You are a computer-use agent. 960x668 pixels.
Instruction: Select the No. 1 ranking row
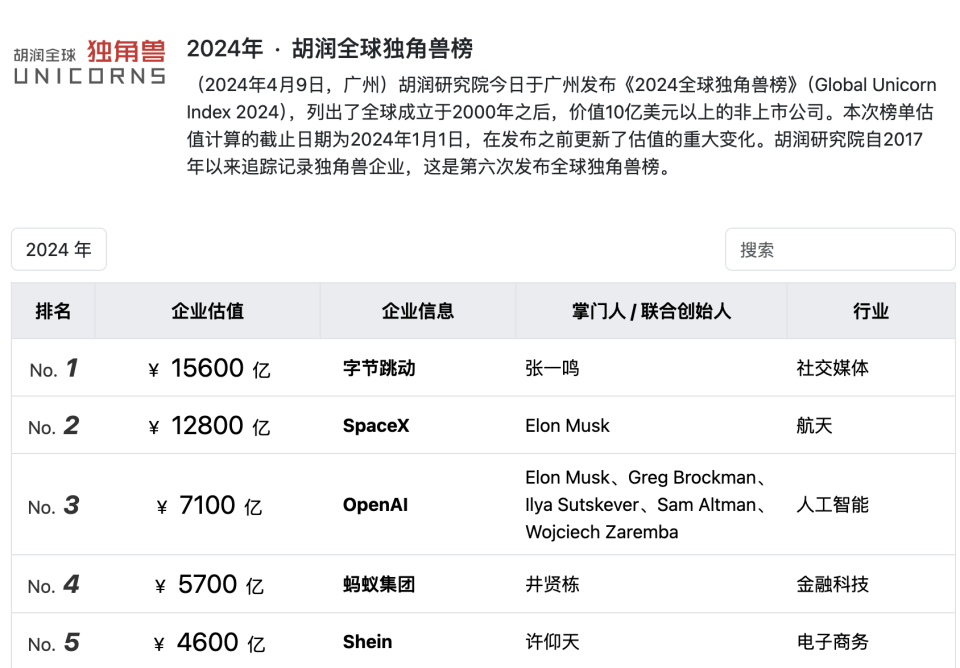pos(53,369)
